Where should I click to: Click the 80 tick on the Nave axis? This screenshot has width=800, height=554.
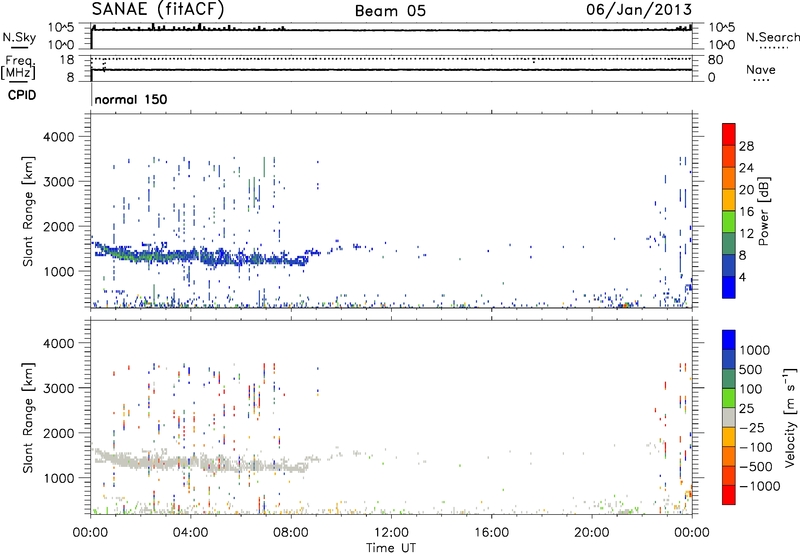coord(715,60)
